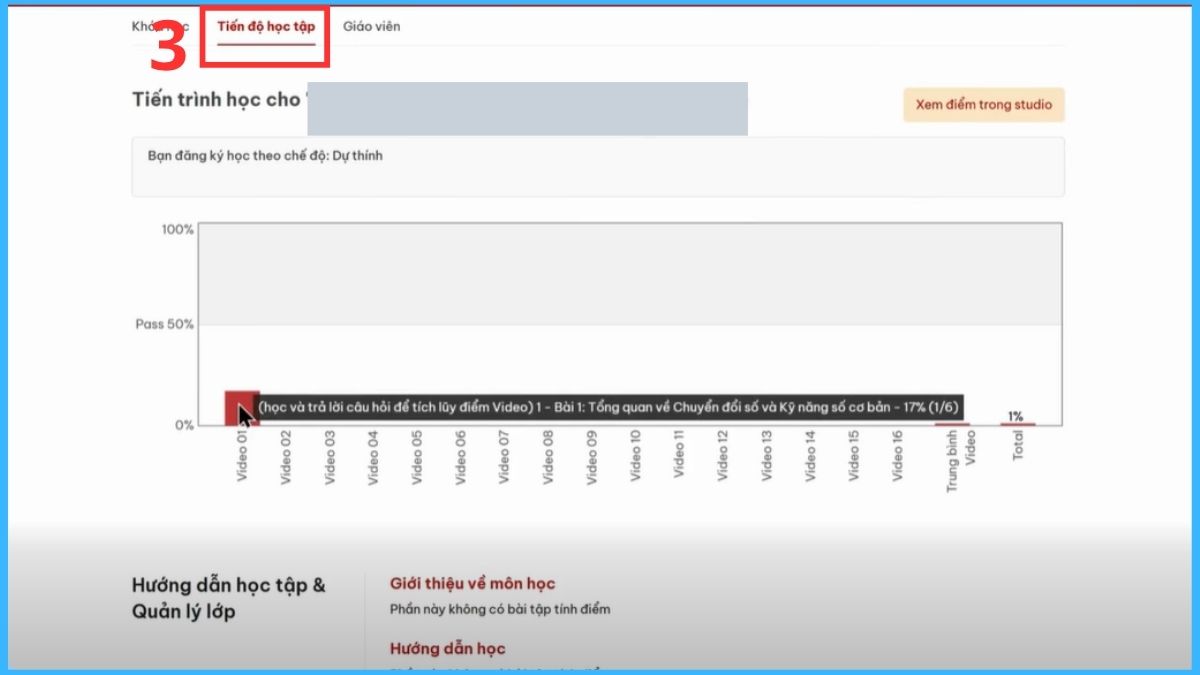
Task: Click the Video 07 axis label
Action: [x=504, y=458]
